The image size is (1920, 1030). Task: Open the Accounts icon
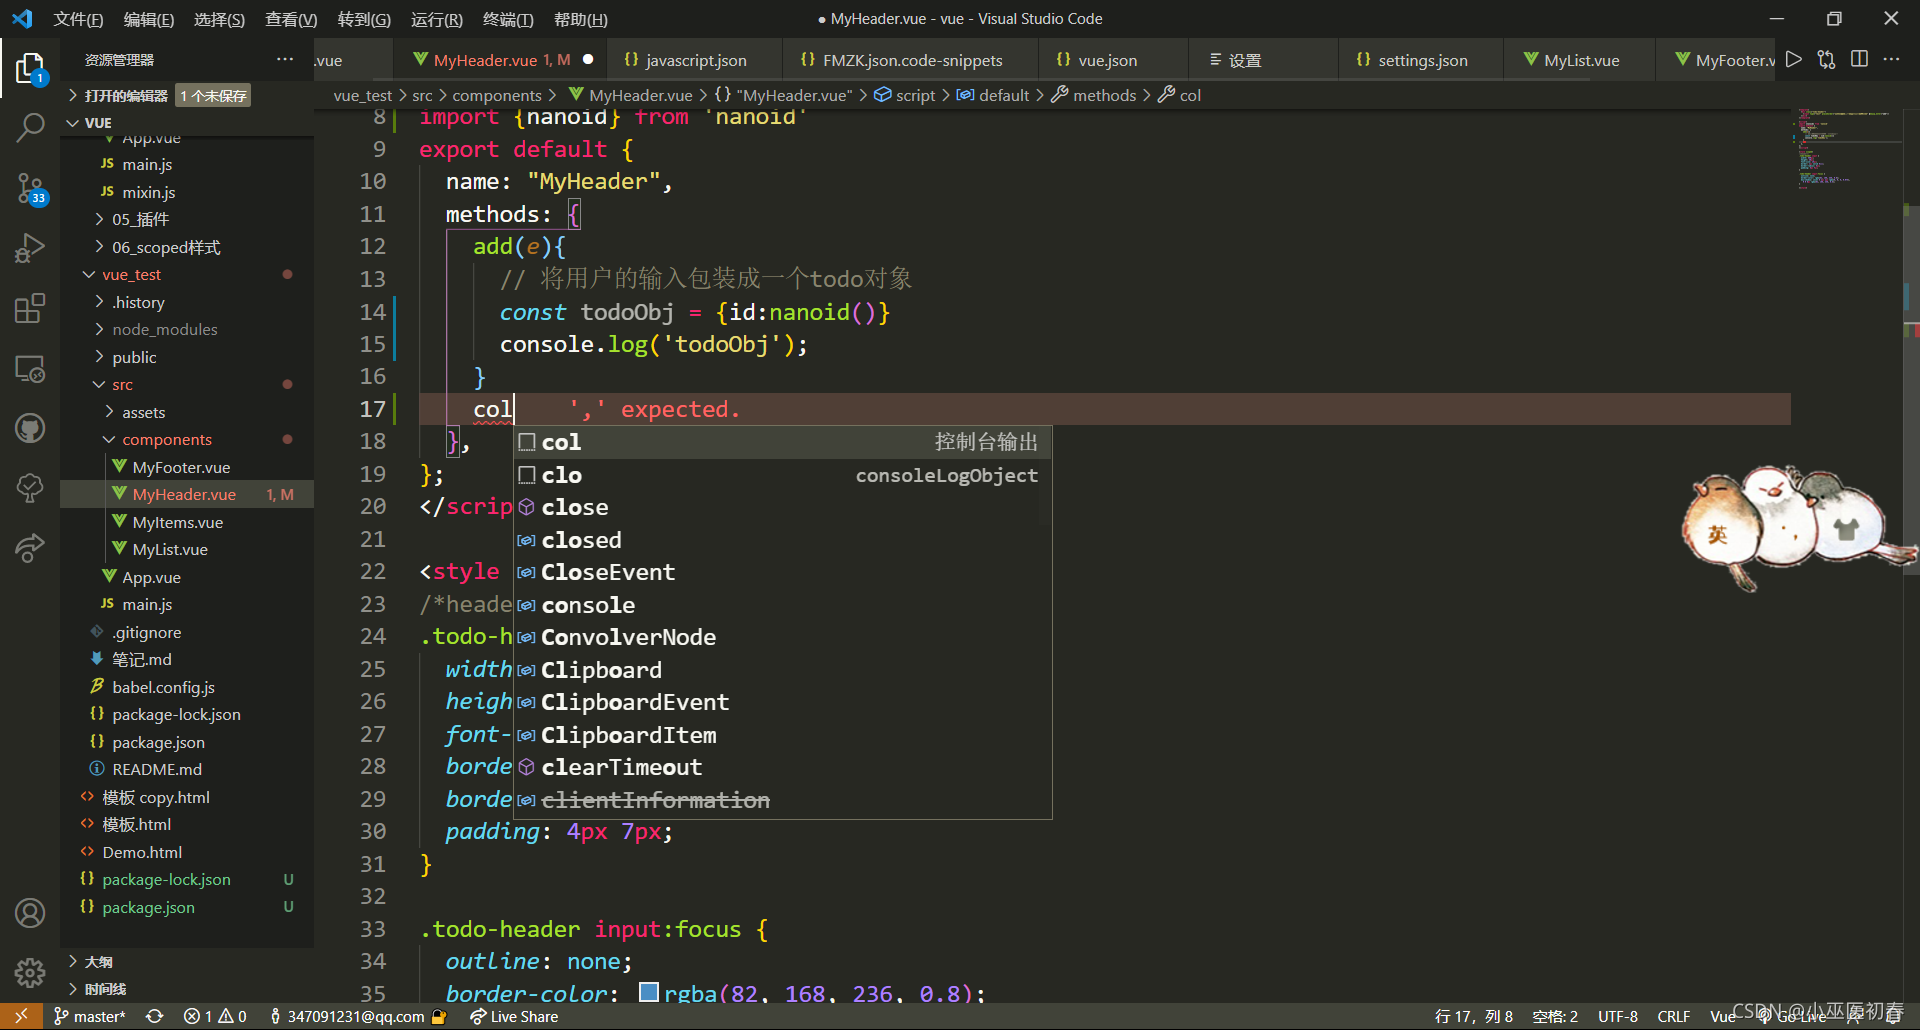point(30,912)
